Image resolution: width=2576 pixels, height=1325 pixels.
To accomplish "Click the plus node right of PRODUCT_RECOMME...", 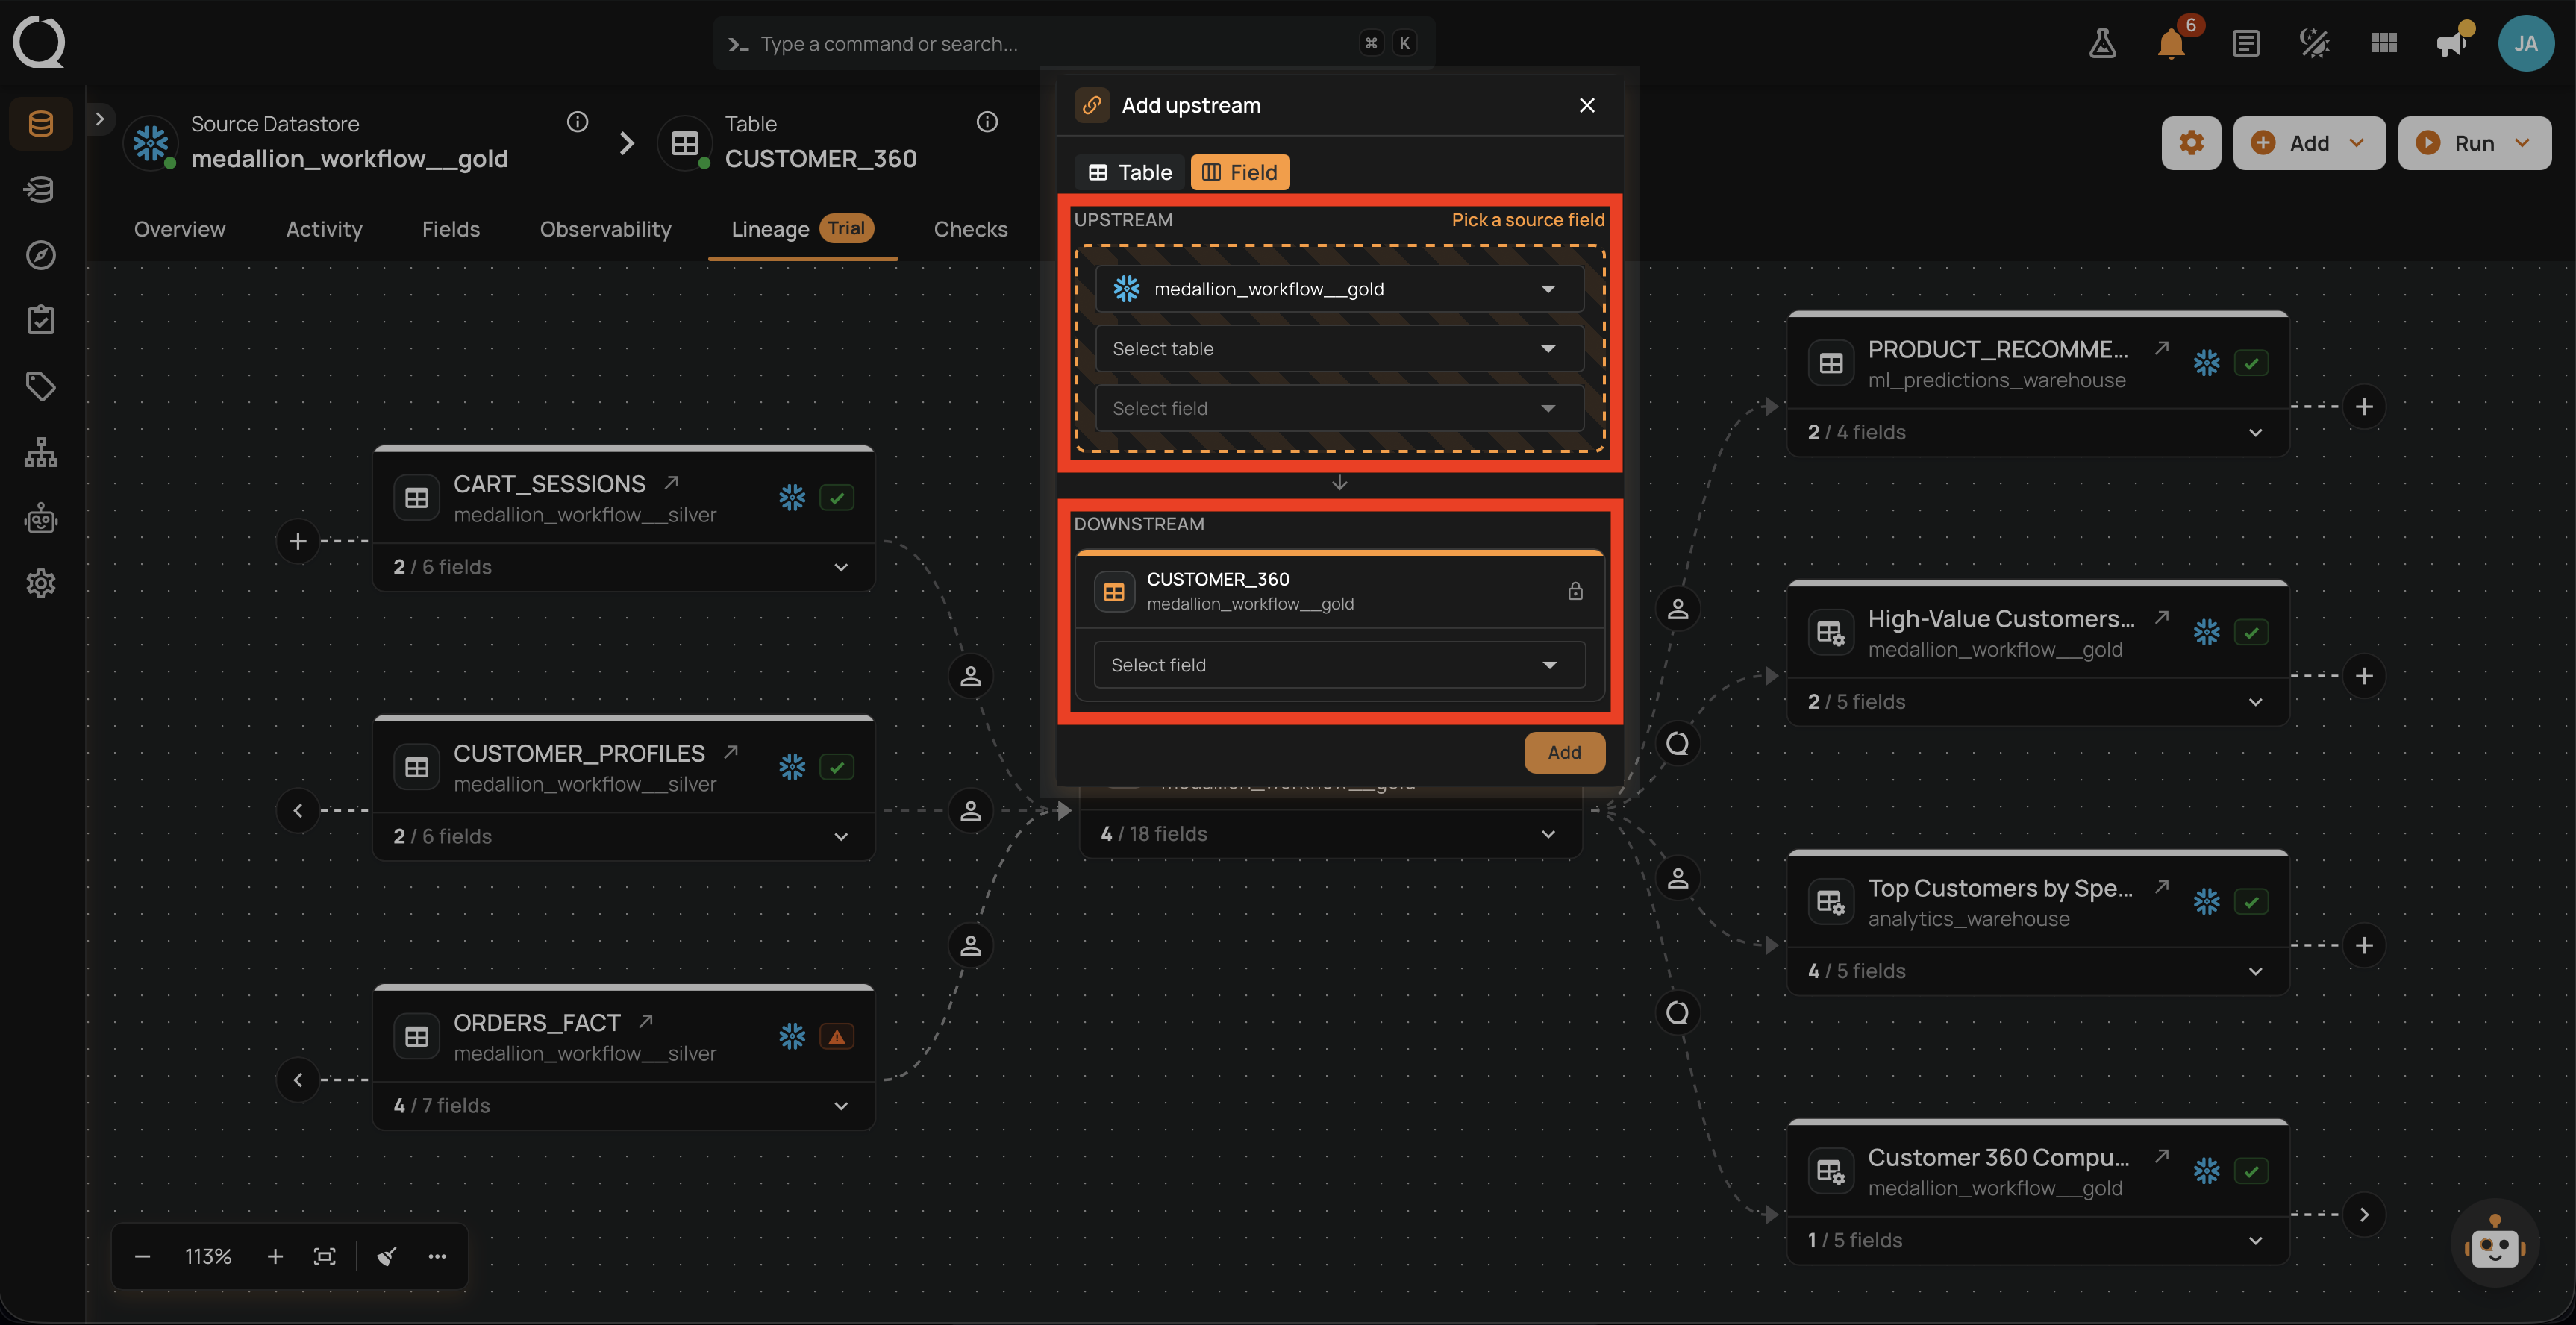I will 2364,406.
